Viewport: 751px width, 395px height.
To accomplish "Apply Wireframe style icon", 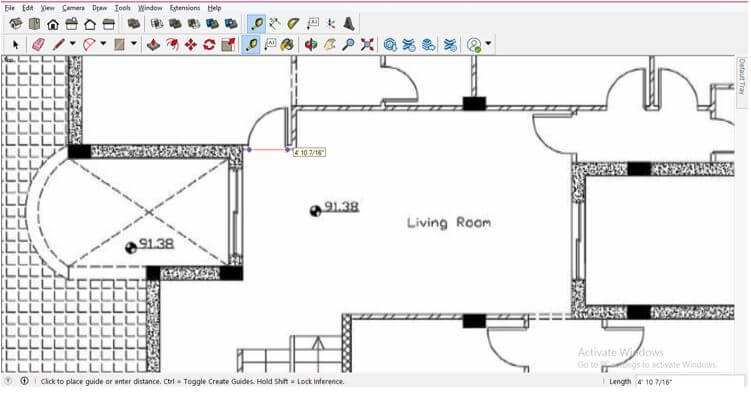I will click(157, 23).
